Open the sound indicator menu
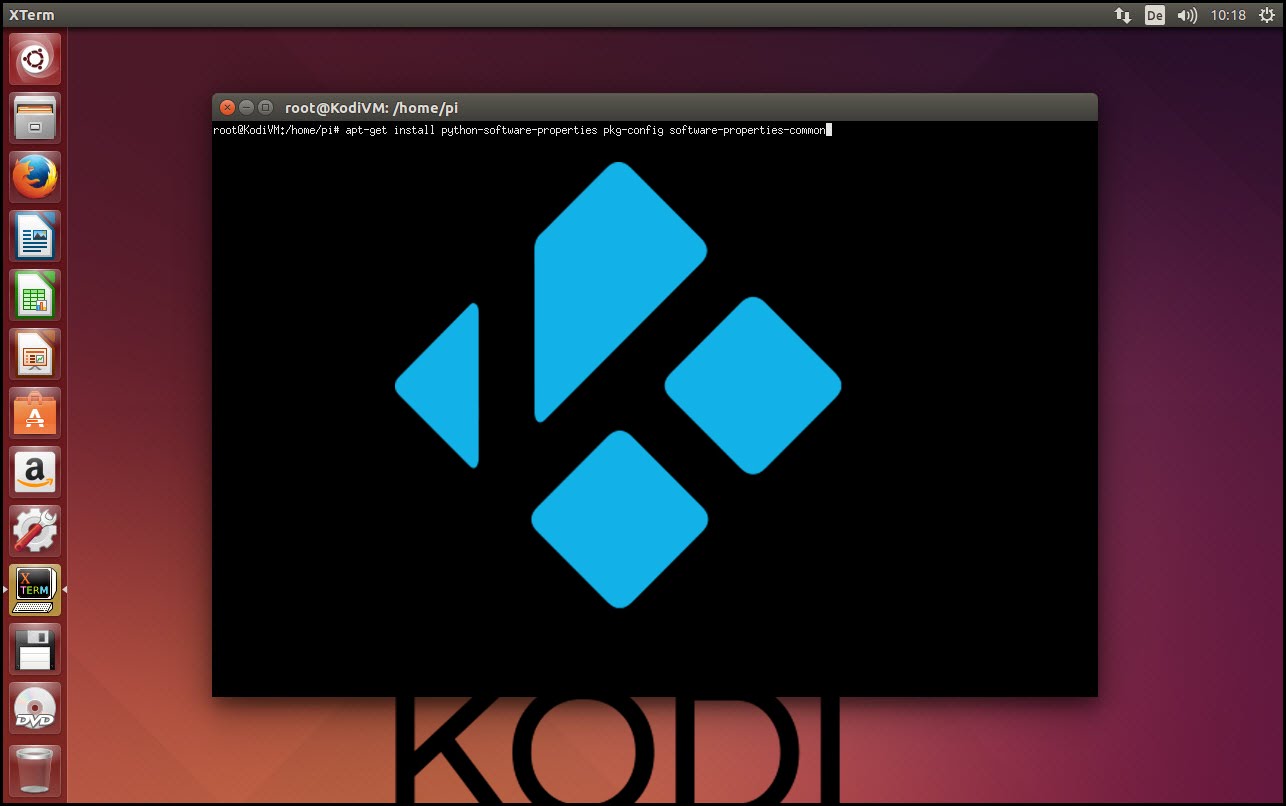The height and width of the screenshot is (806, 1286). (1186, 15)
